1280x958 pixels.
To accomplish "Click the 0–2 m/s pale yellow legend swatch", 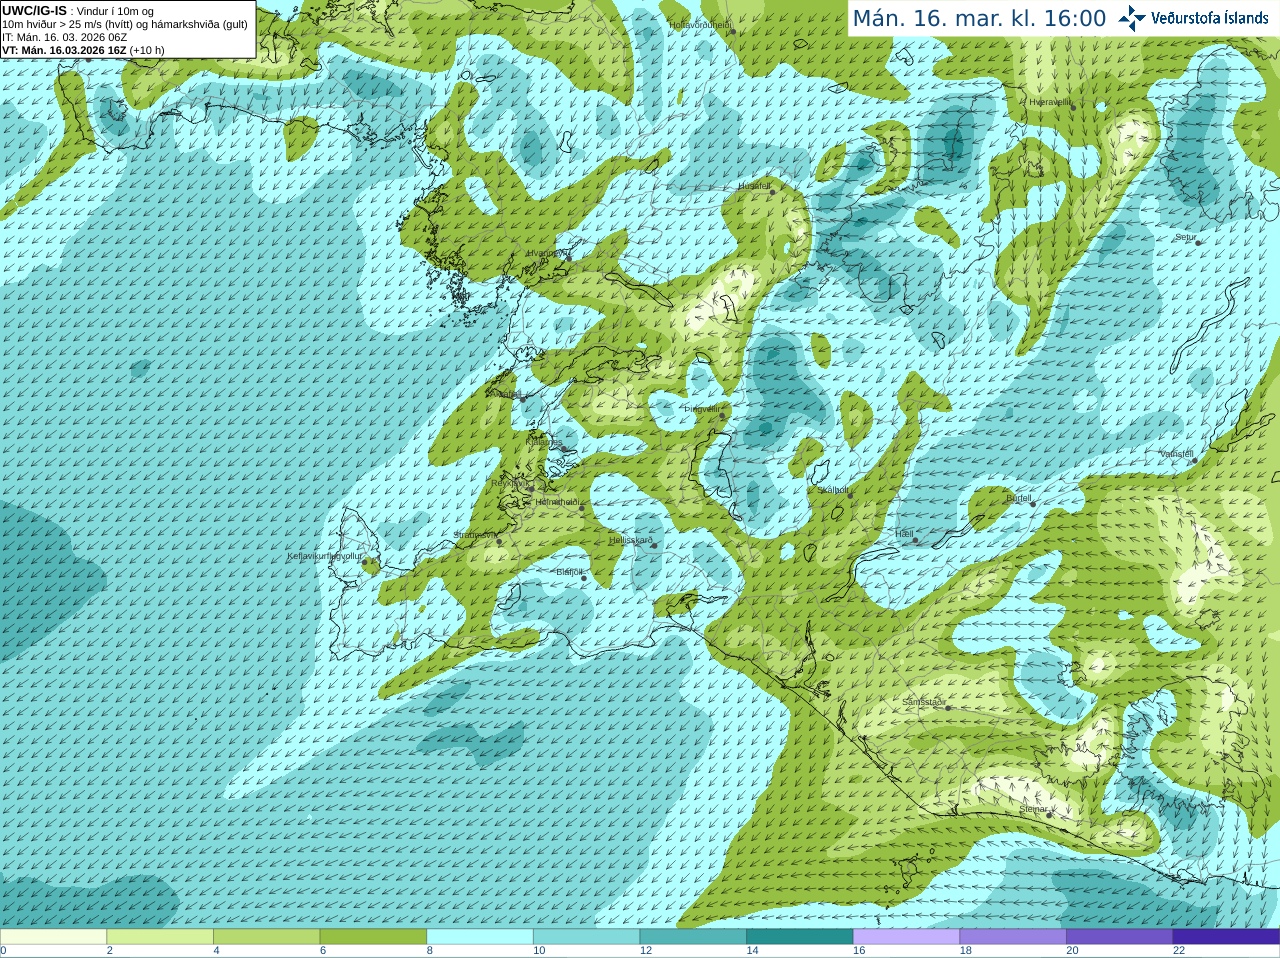I will click(x=53, y=937).
